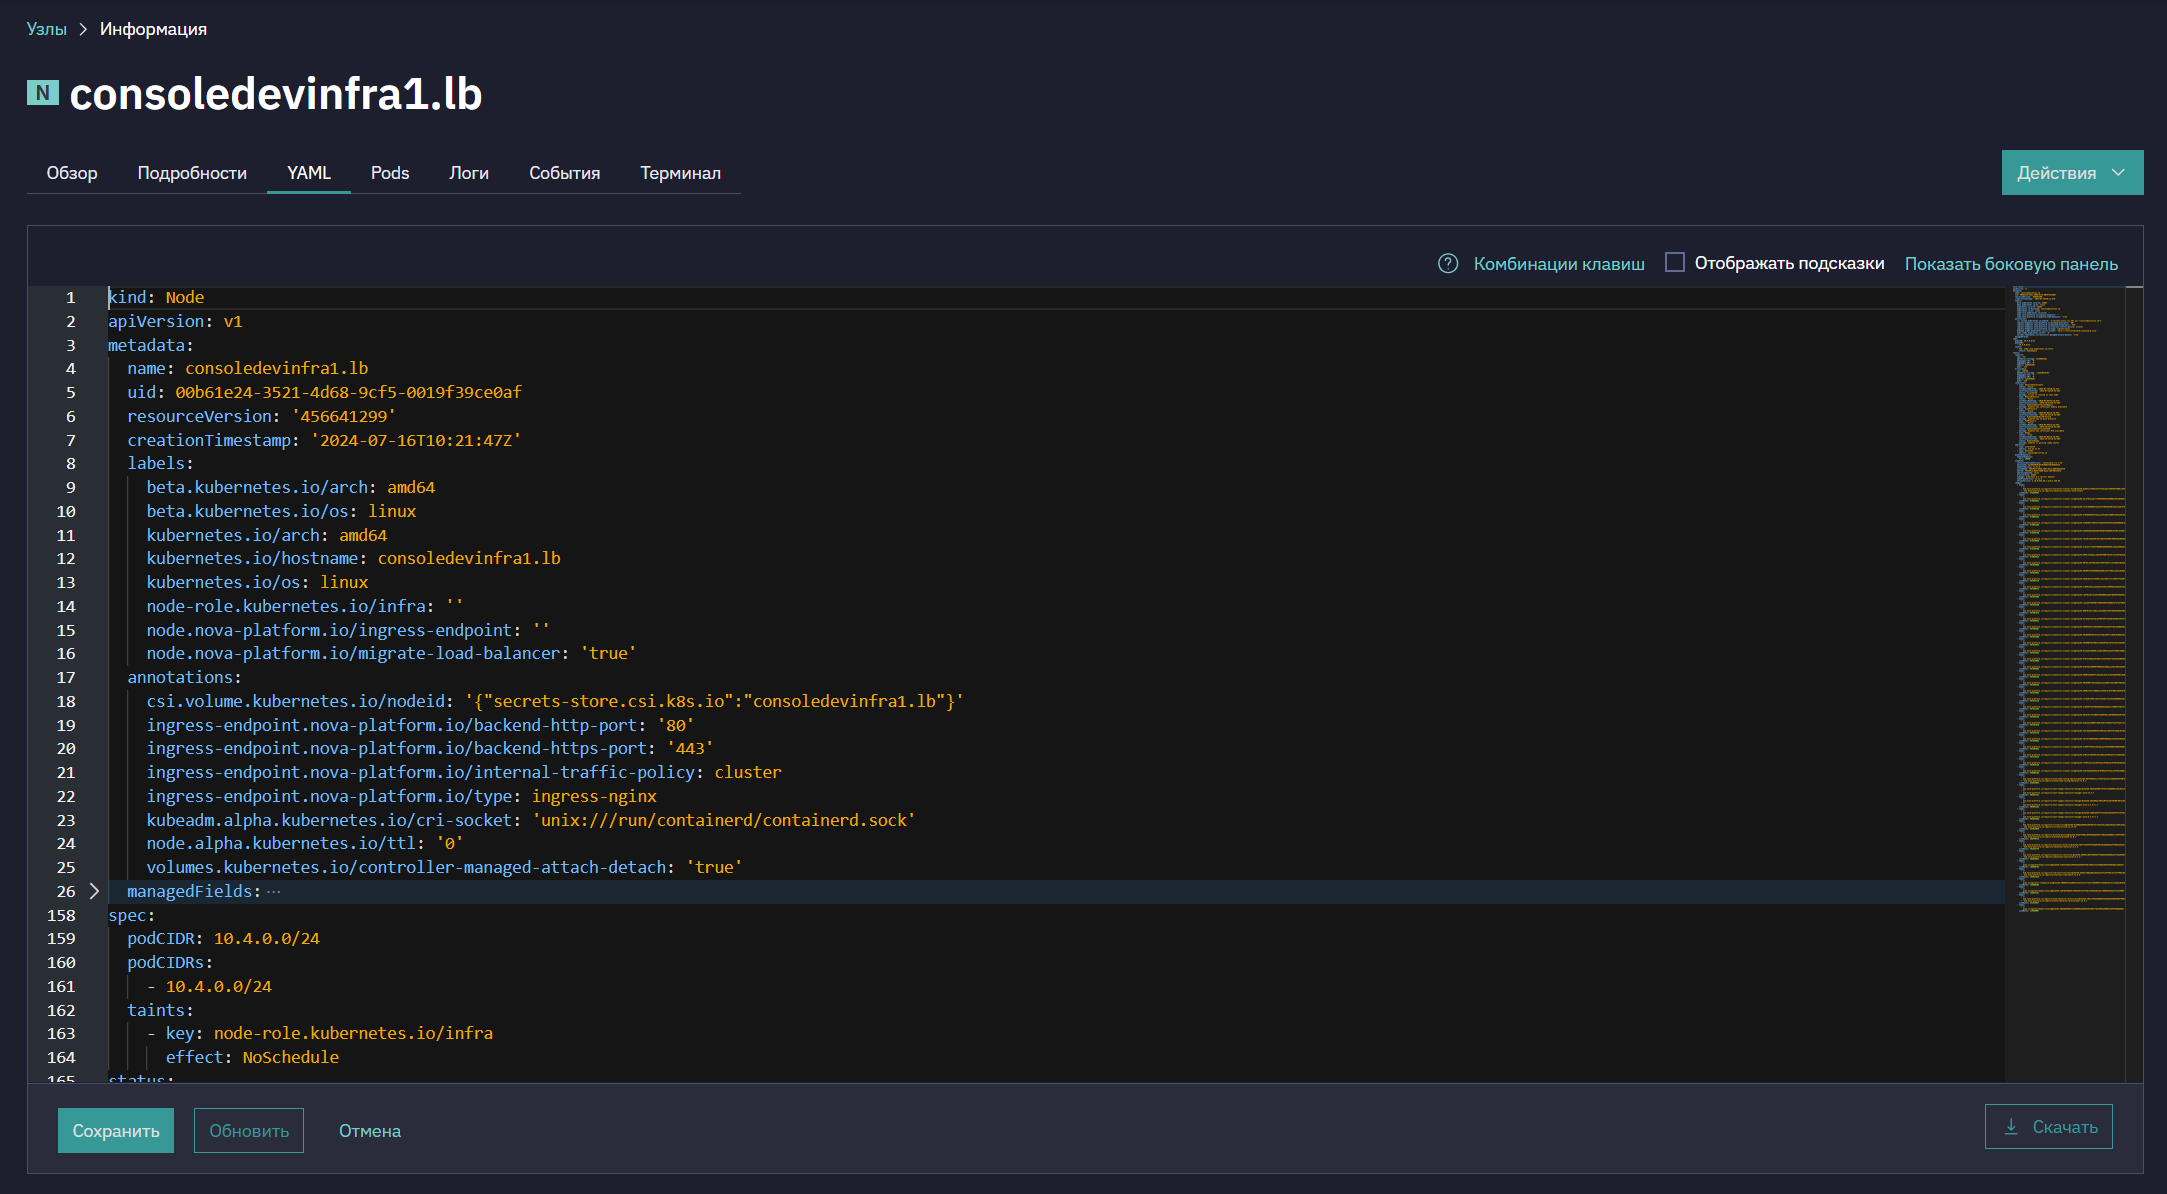
Task: Switch to the События tab
Action: pyautogui.click(x=565, y=172)
